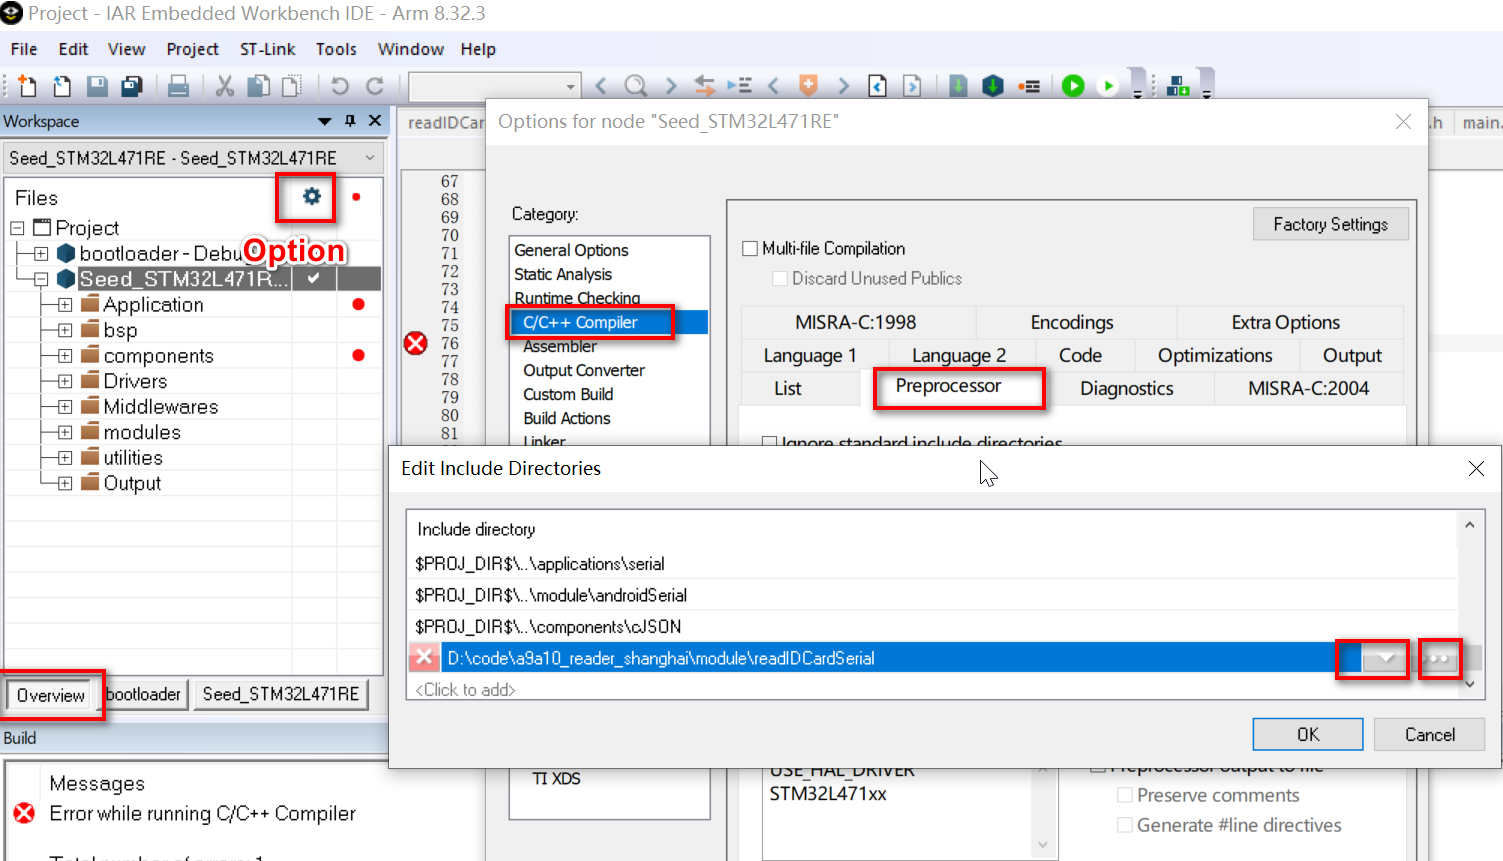This screenshot has width=1503, height=861.
Task: Open the toolbar search combo box
Action: tap(495, 86)
